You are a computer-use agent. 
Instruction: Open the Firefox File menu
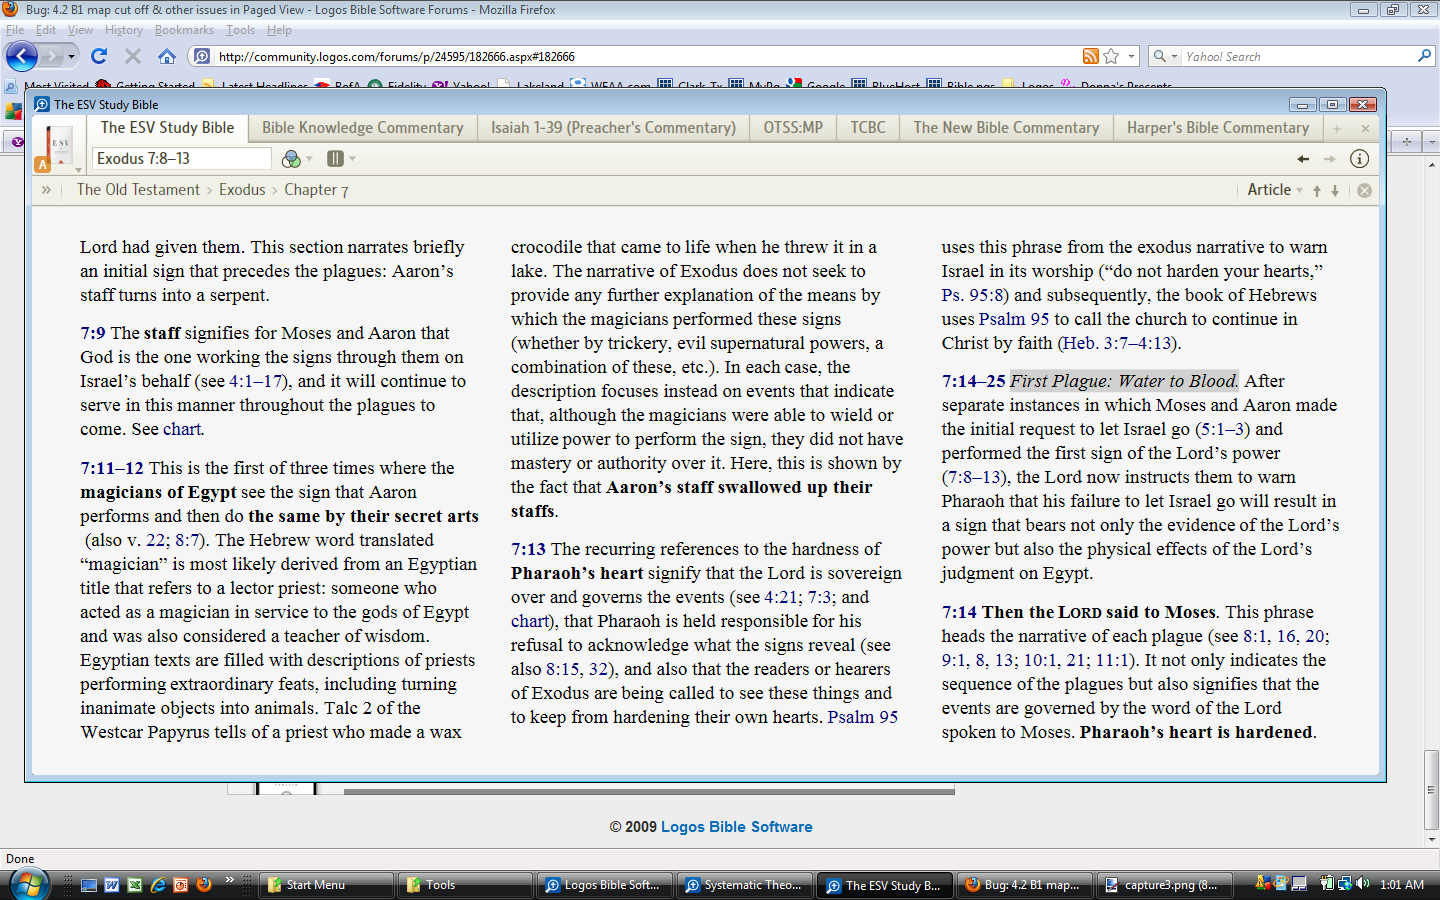point(15,30)
